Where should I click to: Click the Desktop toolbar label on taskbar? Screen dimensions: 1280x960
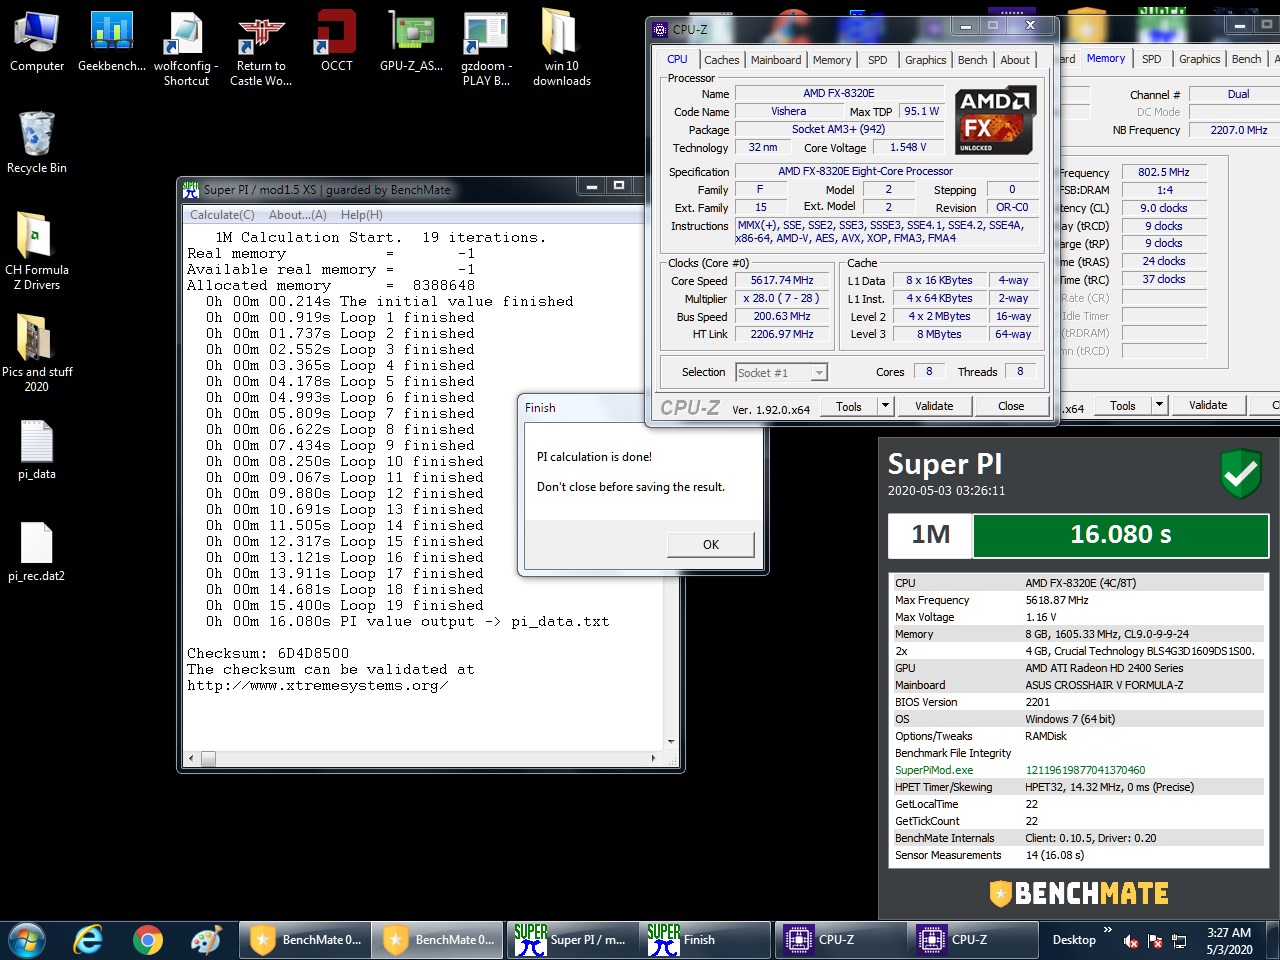(1074, 940)
